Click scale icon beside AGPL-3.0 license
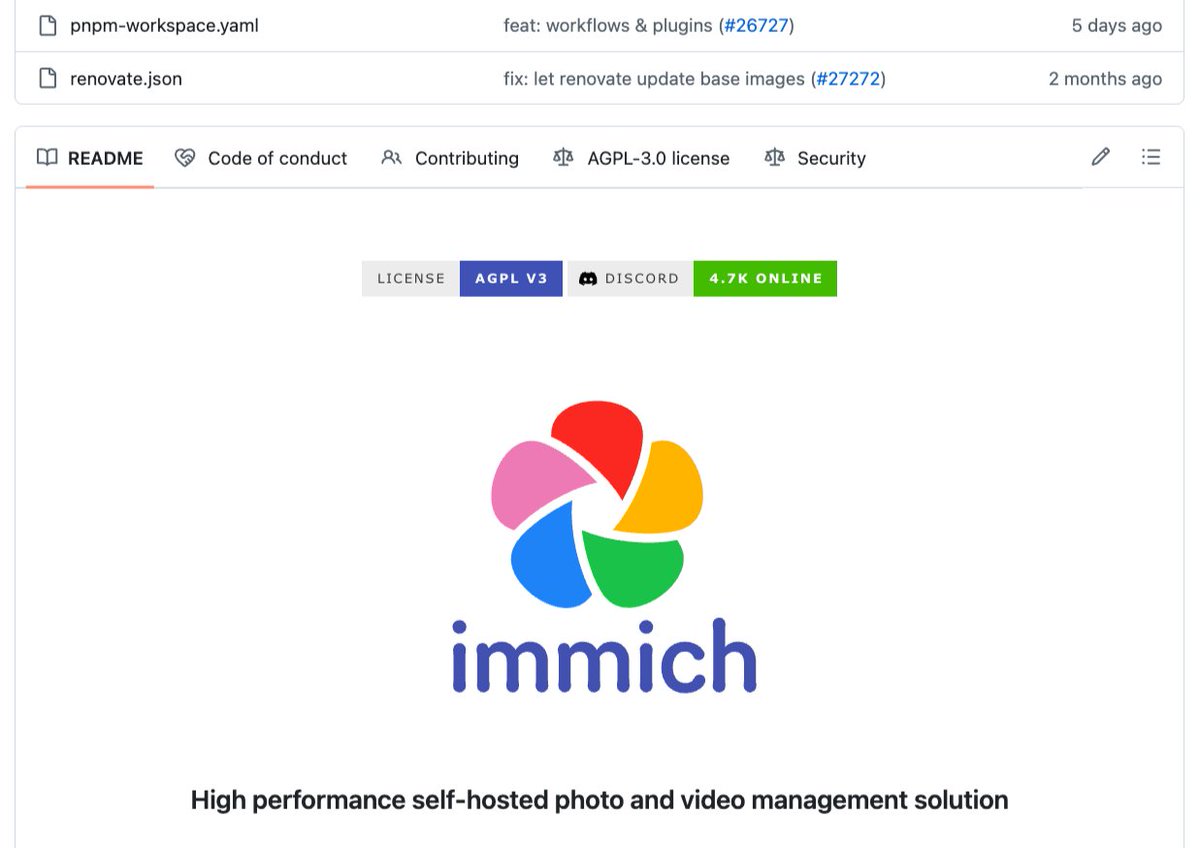The height and width of the screenshot is (848, 1200). click(564, 158)
